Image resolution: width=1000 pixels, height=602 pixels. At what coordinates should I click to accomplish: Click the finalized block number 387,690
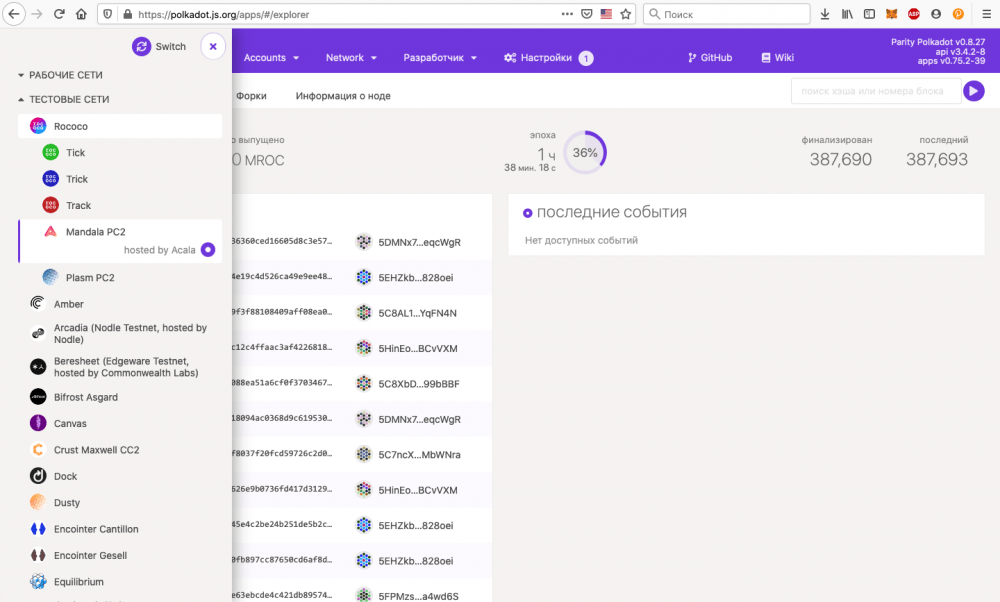[841, 159]
